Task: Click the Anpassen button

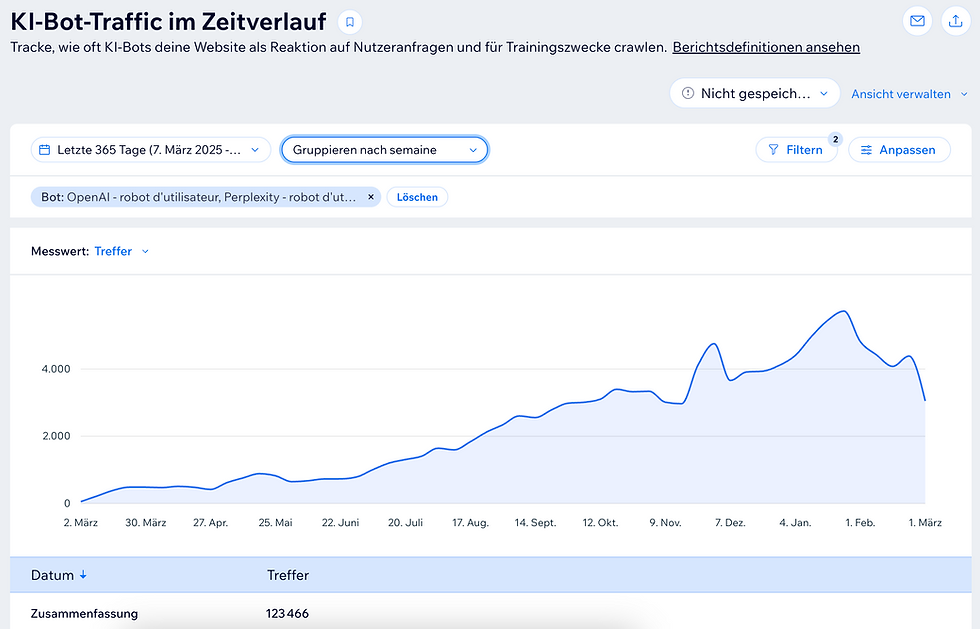Action: (x=899, y=149)
